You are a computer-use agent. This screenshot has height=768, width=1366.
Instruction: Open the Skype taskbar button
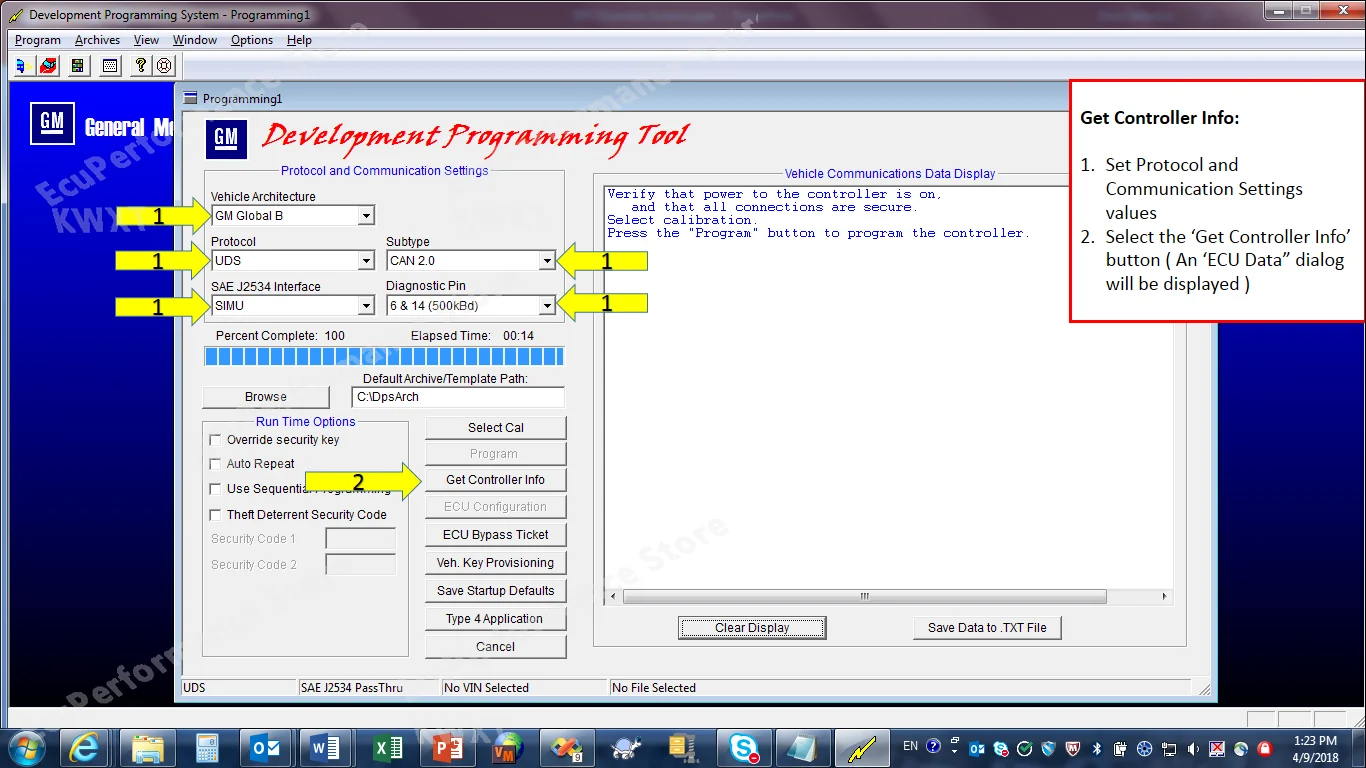pos(743,748)
